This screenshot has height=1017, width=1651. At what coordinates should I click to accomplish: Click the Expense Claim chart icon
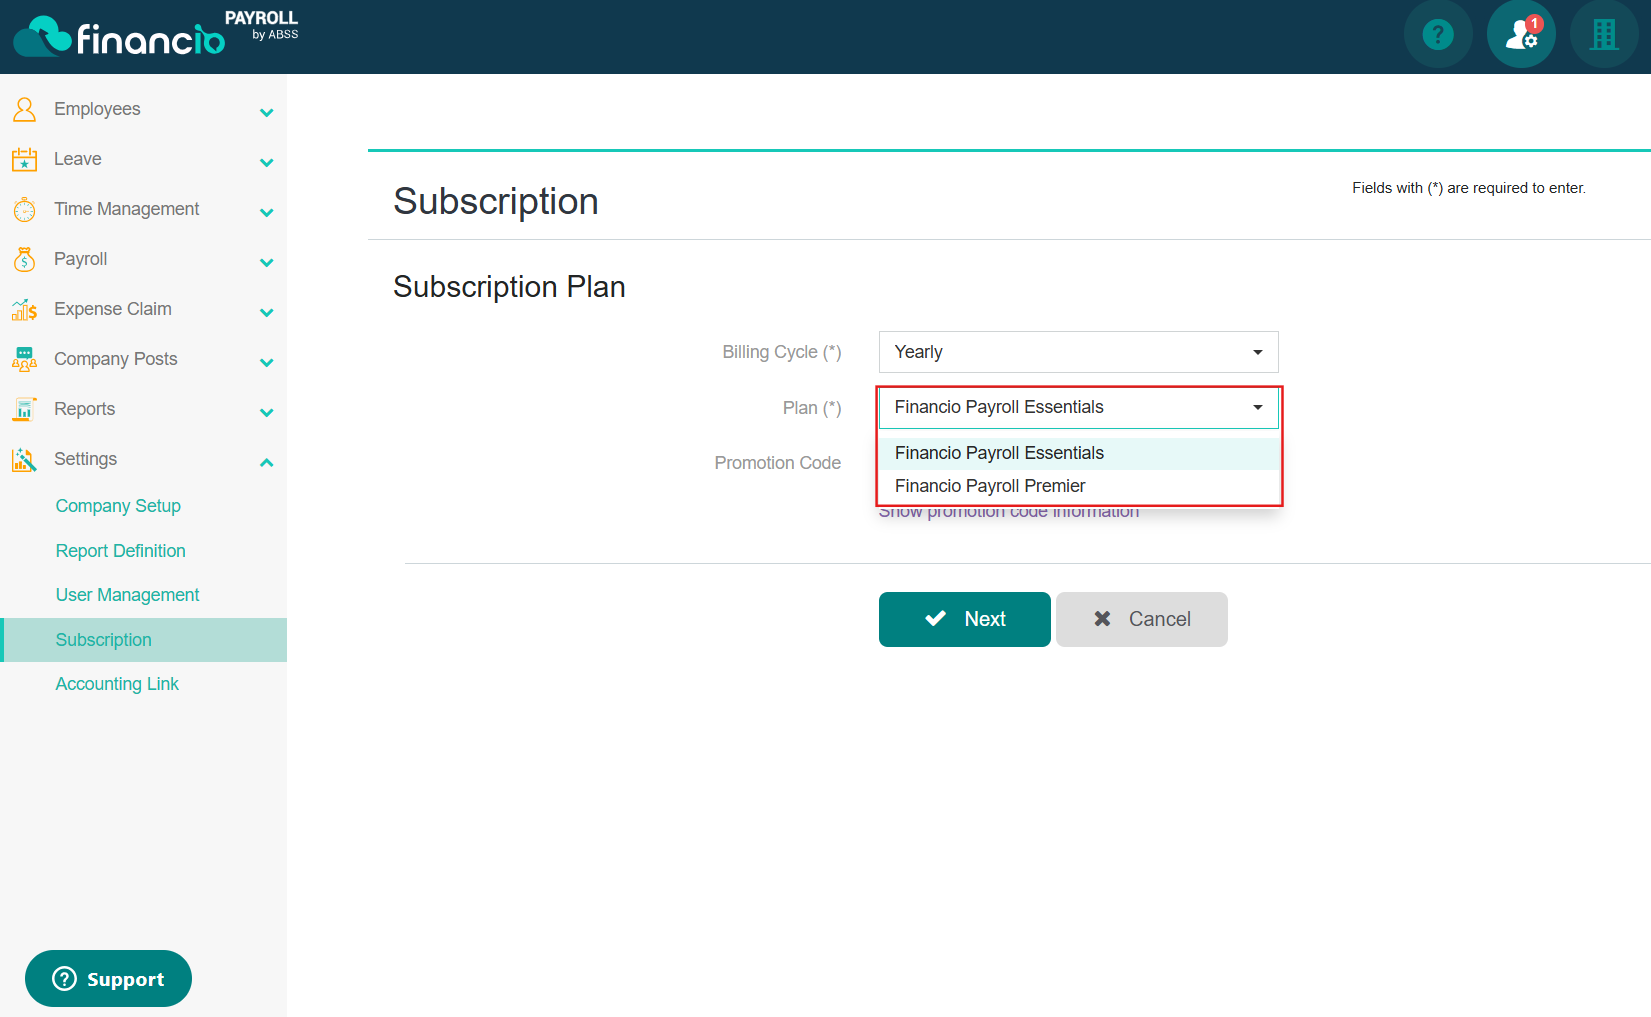pyautogui.click(x=24, y=309)
